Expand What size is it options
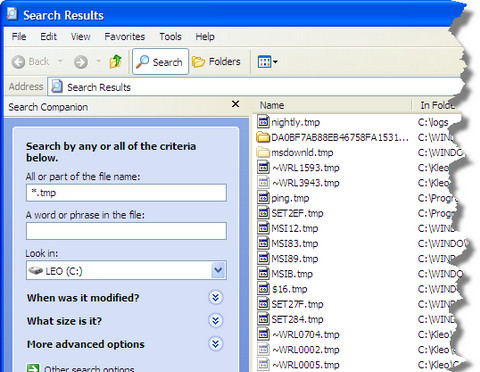This screenshot has width=480, height=372. pyautogui.click(x=216, y=321)
